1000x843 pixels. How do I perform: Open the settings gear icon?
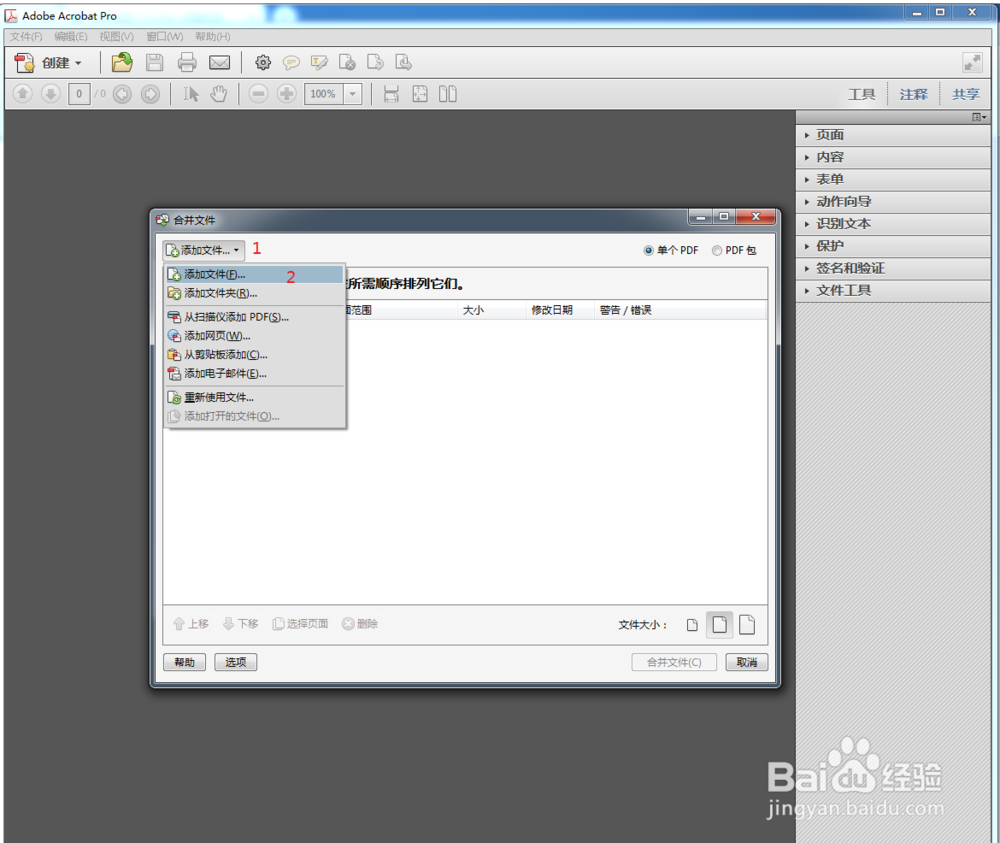[x=263, y=62]
